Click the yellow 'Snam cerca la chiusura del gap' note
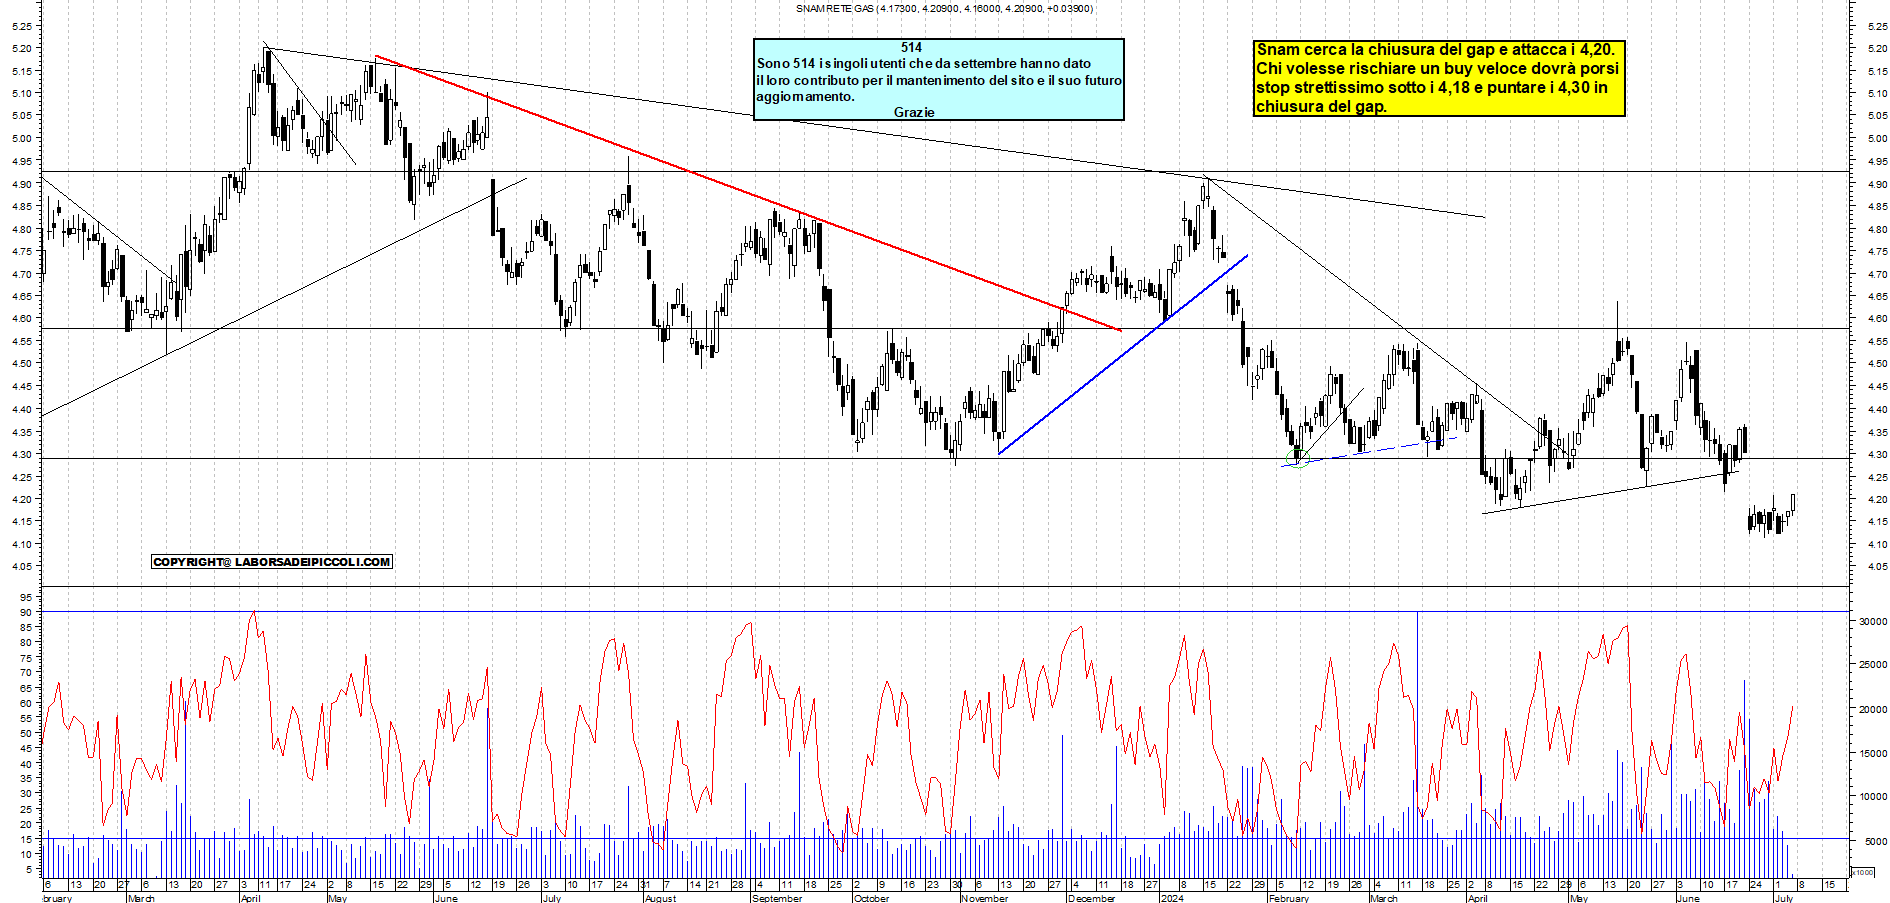The height and width of the screenshot is (903, 1890). tap(1439, 78)
